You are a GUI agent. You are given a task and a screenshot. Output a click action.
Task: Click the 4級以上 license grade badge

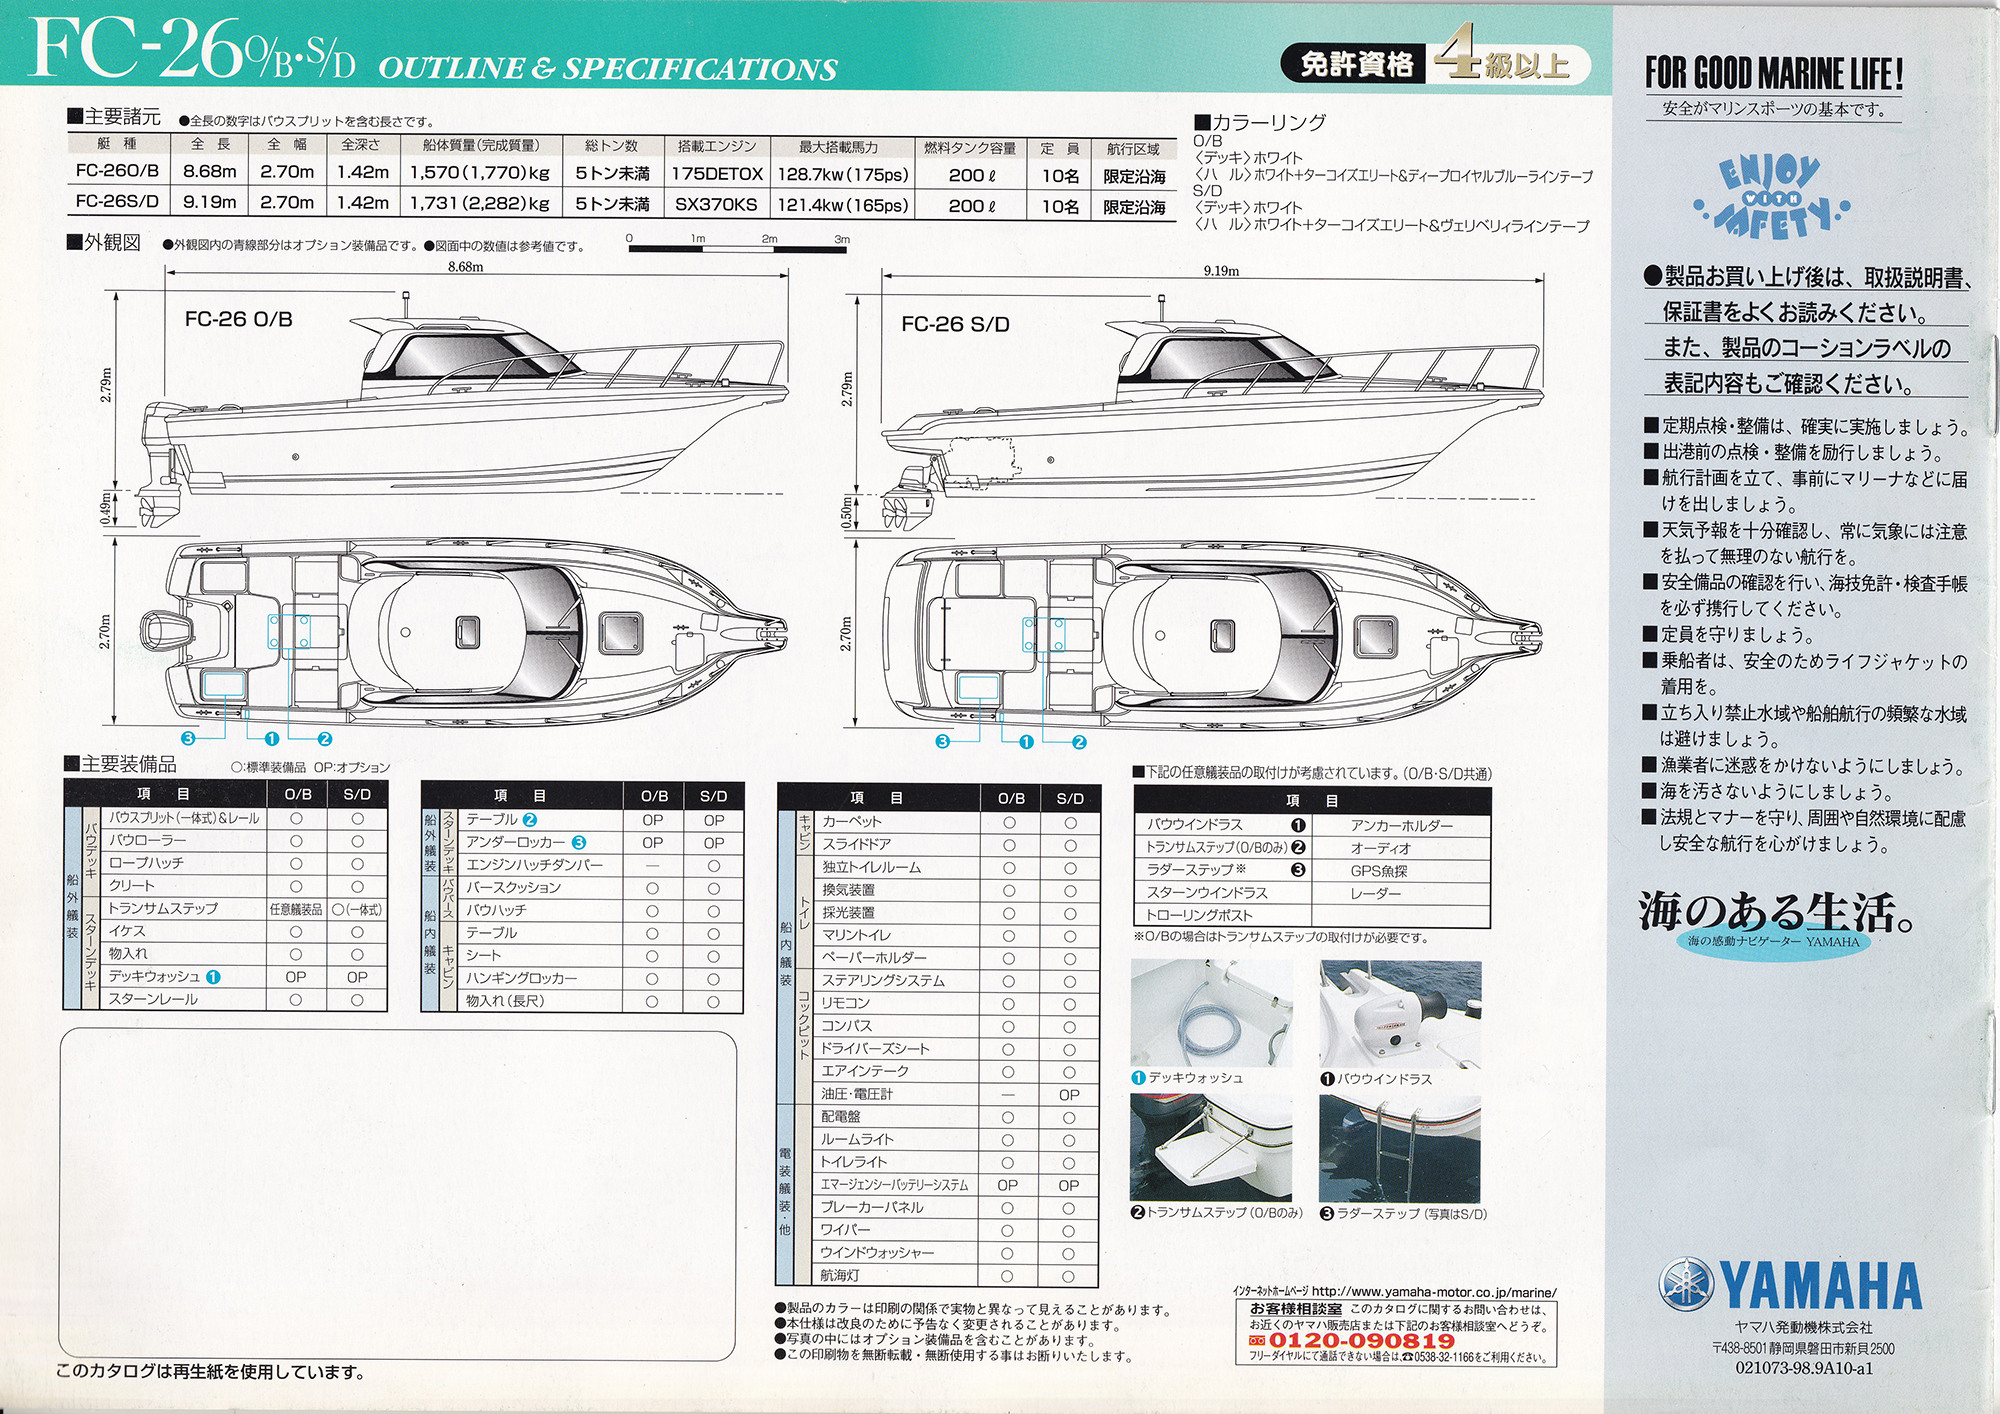[x=1509, y=58]
